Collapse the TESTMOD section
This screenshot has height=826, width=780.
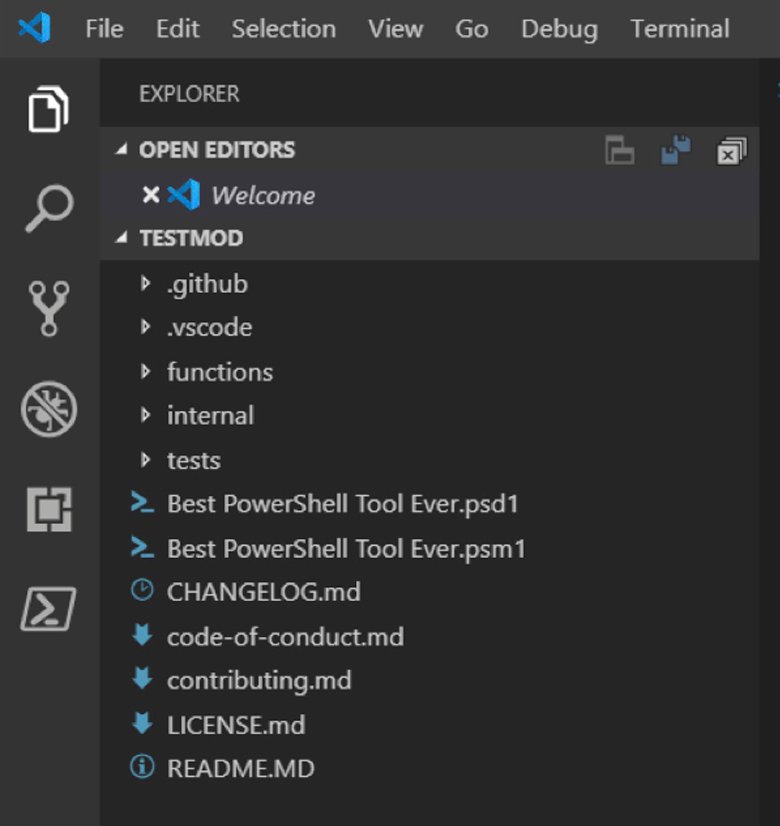point(190,238)
